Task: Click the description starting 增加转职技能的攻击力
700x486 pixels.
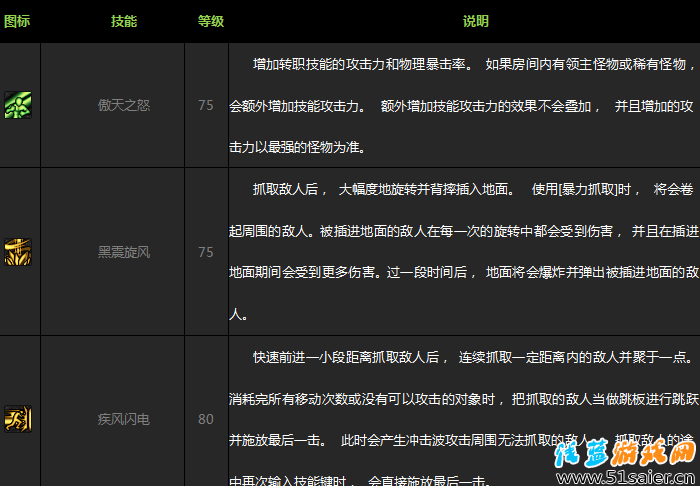Action: (464, 106)
